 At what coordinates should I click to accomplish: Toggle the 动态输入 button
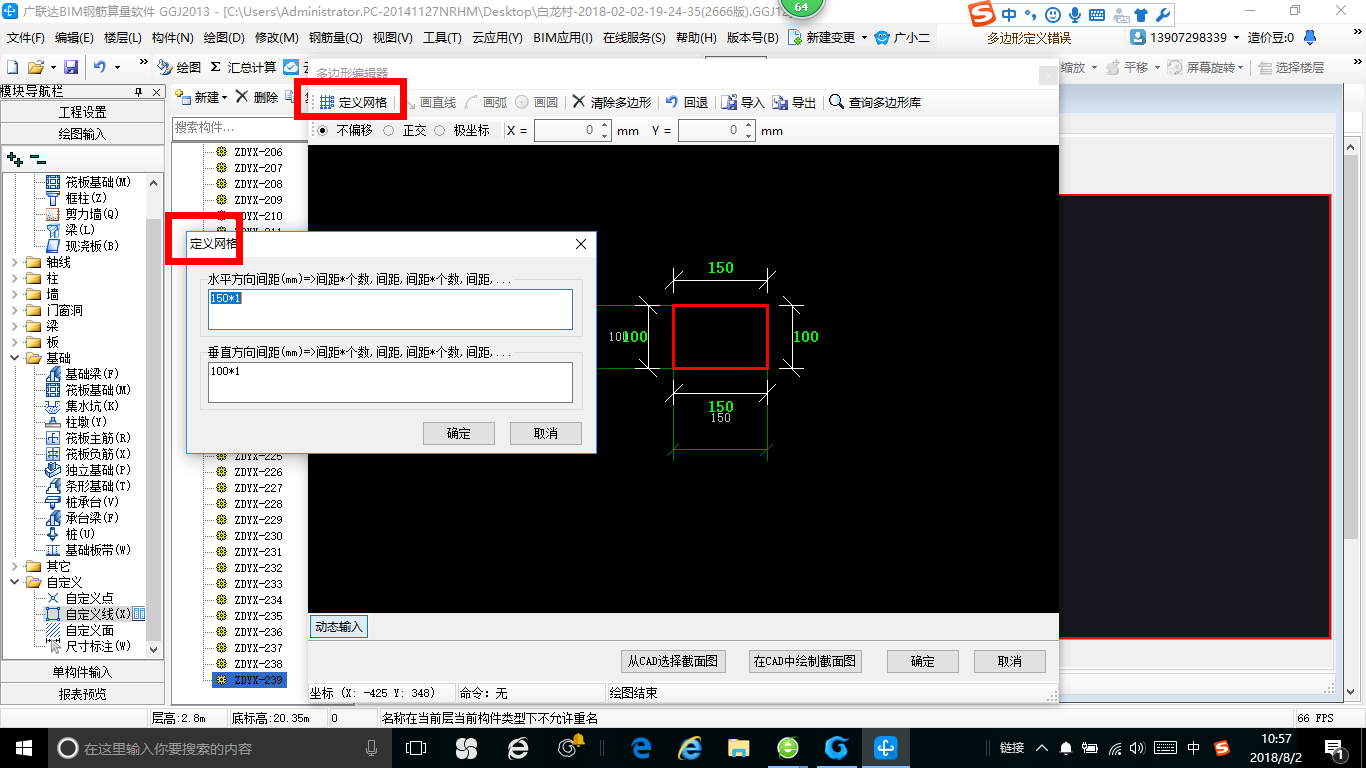[339, 627]
